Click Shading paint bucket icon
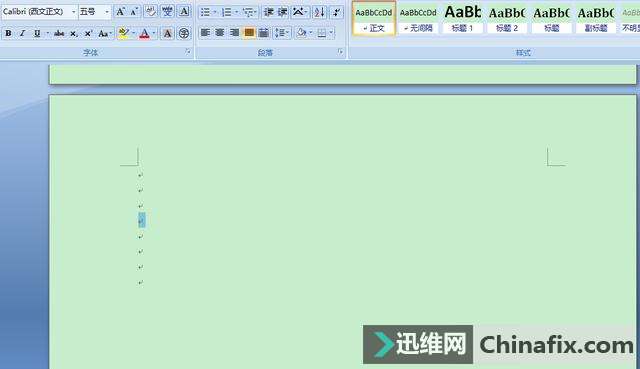Image resolution: width=640 pixels, height=369 pixels. (x=302, y=33)
